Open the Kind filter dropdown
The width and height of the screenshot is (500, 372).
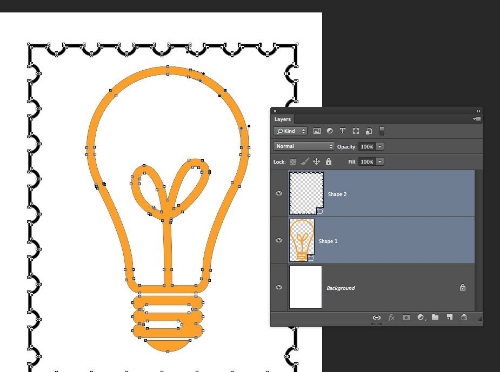(x=290, y=131)
